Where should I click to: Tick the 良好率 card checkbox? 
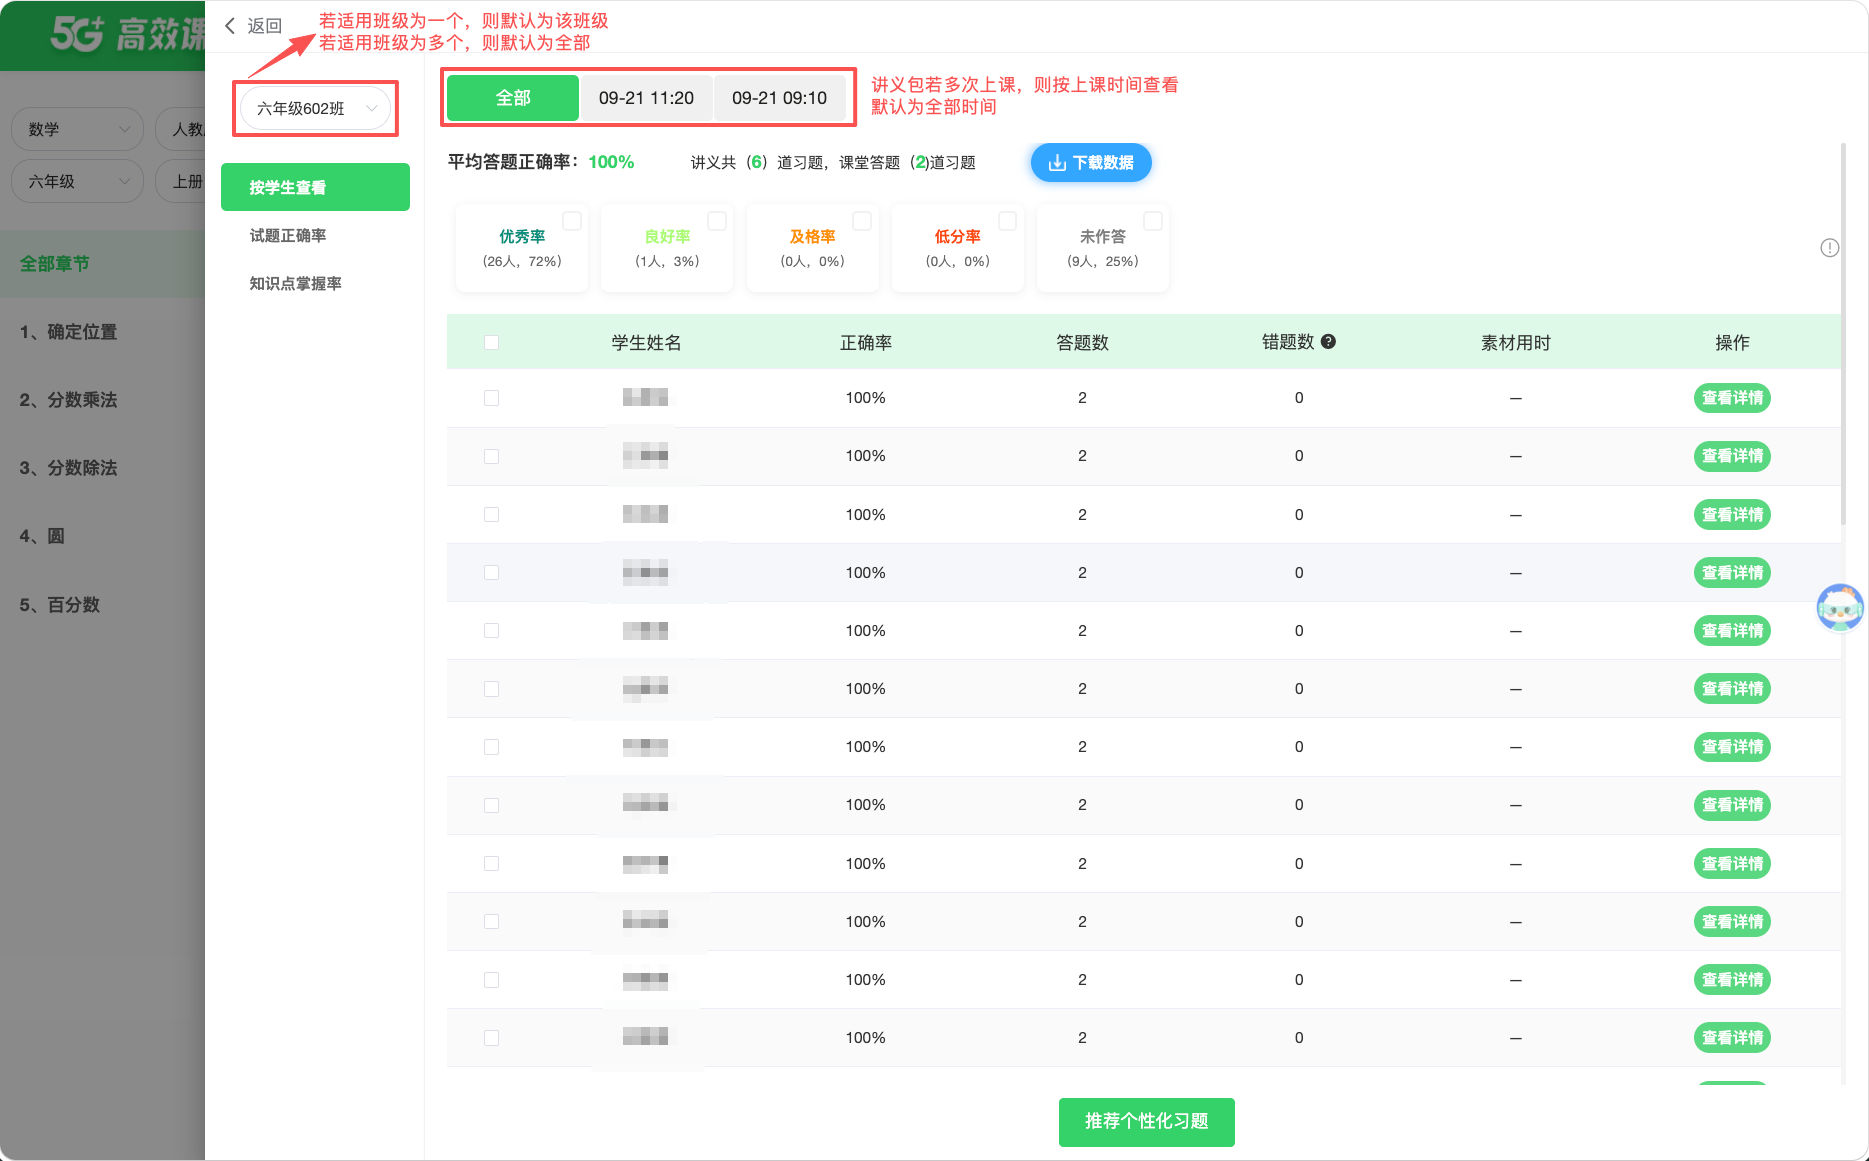(x=717, y=221)
